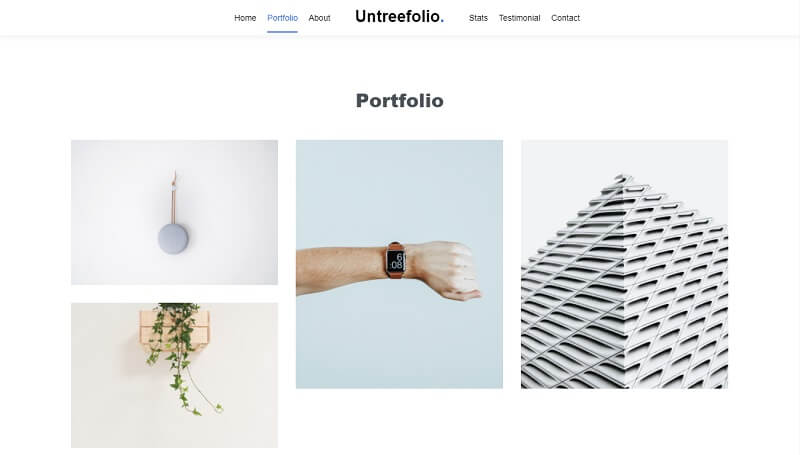Click the Untreefolio logo text
This screenshot has width=800, height=455.
(x=397, y=16)
